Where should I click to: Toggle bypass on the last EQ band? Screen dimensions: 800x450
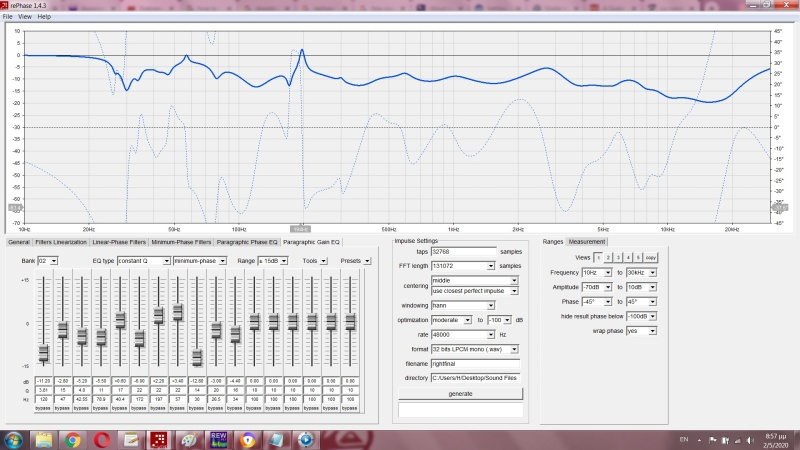[x=351, y=409]
